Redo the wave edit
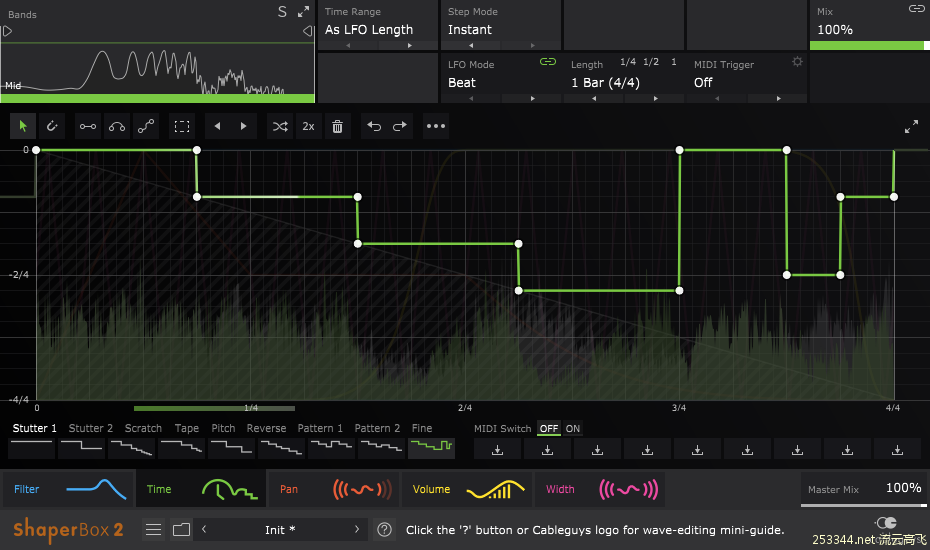 (x=400, y=126)
